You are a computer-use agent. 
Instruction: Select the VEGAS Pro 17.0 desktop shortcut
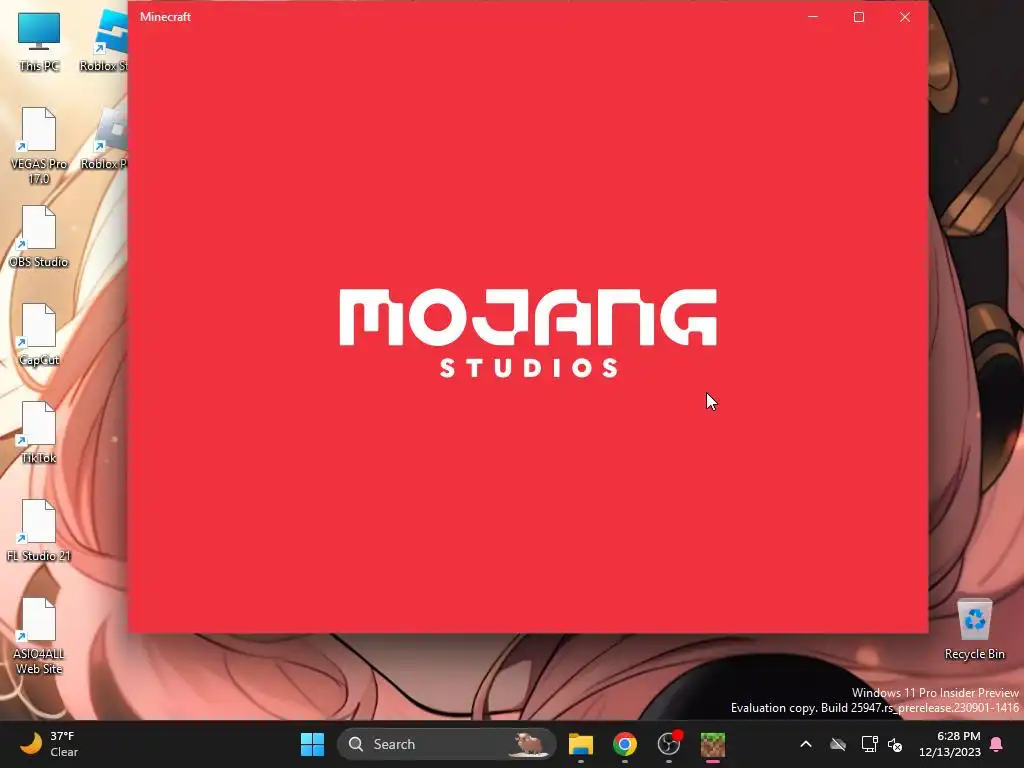click(39, 145)
